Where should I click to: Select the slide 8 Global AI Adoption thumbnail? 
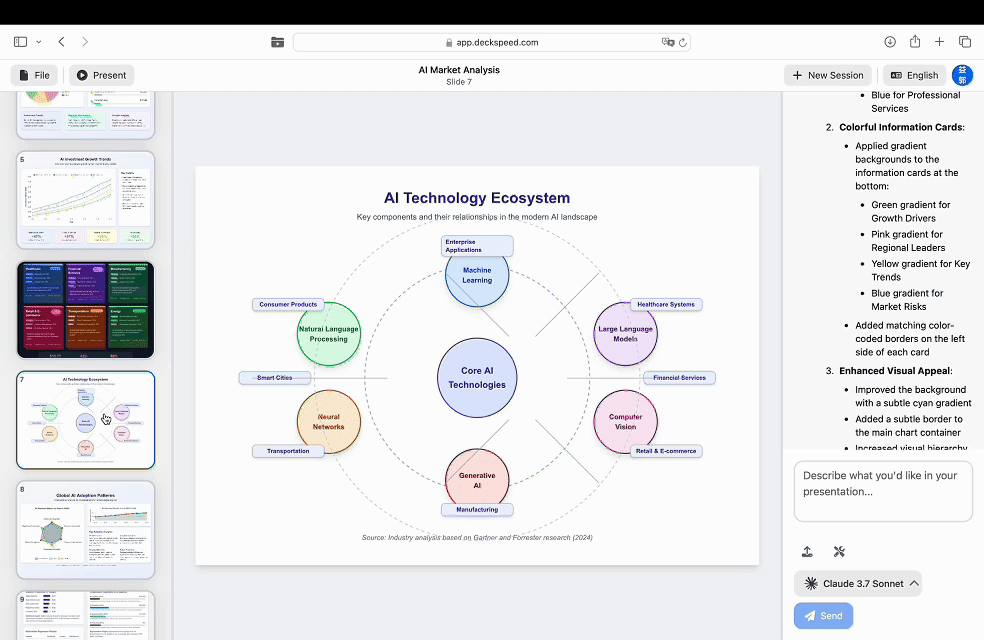[x=86, y=529]
